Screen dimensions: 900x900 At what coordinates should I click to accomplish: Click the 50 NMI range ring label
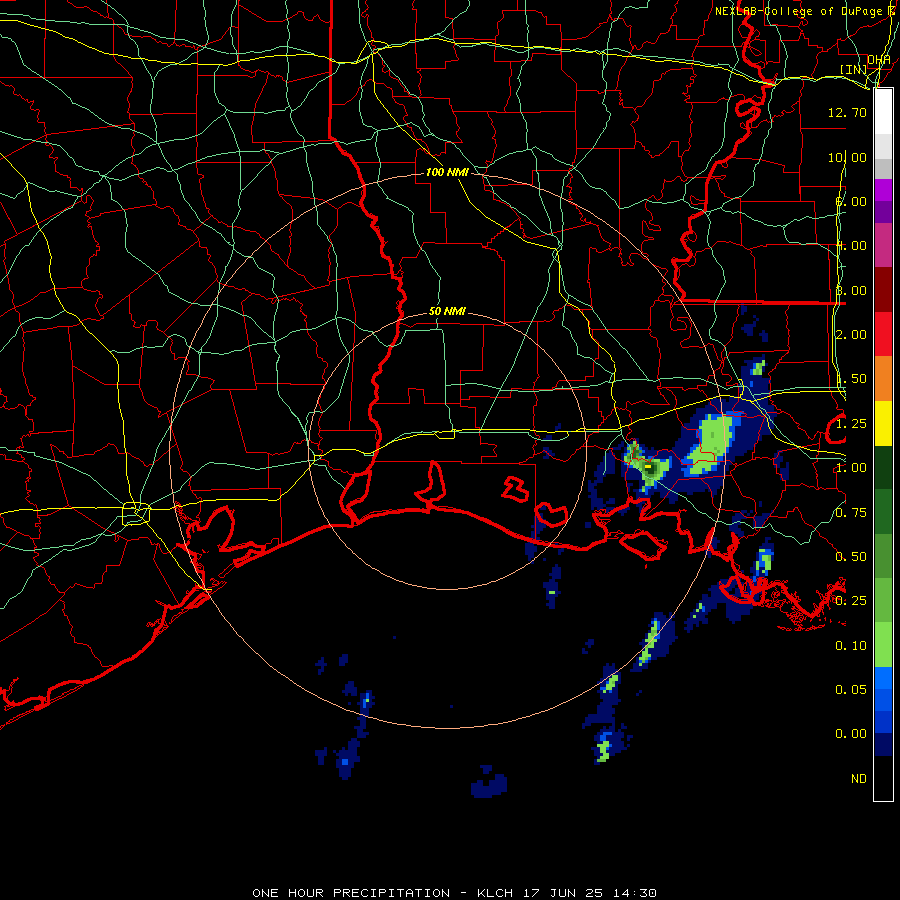447,312
